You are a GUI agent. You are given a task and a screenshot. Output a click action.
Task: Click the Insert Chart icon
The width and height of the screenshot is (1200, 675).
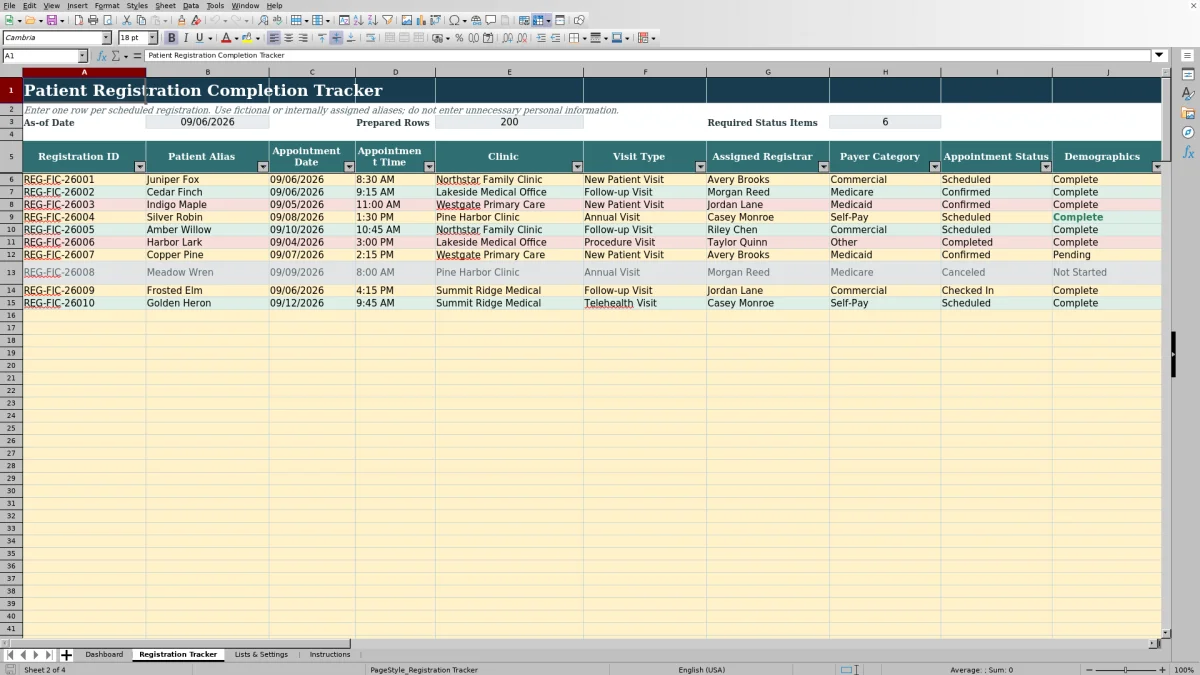(421, 20)
